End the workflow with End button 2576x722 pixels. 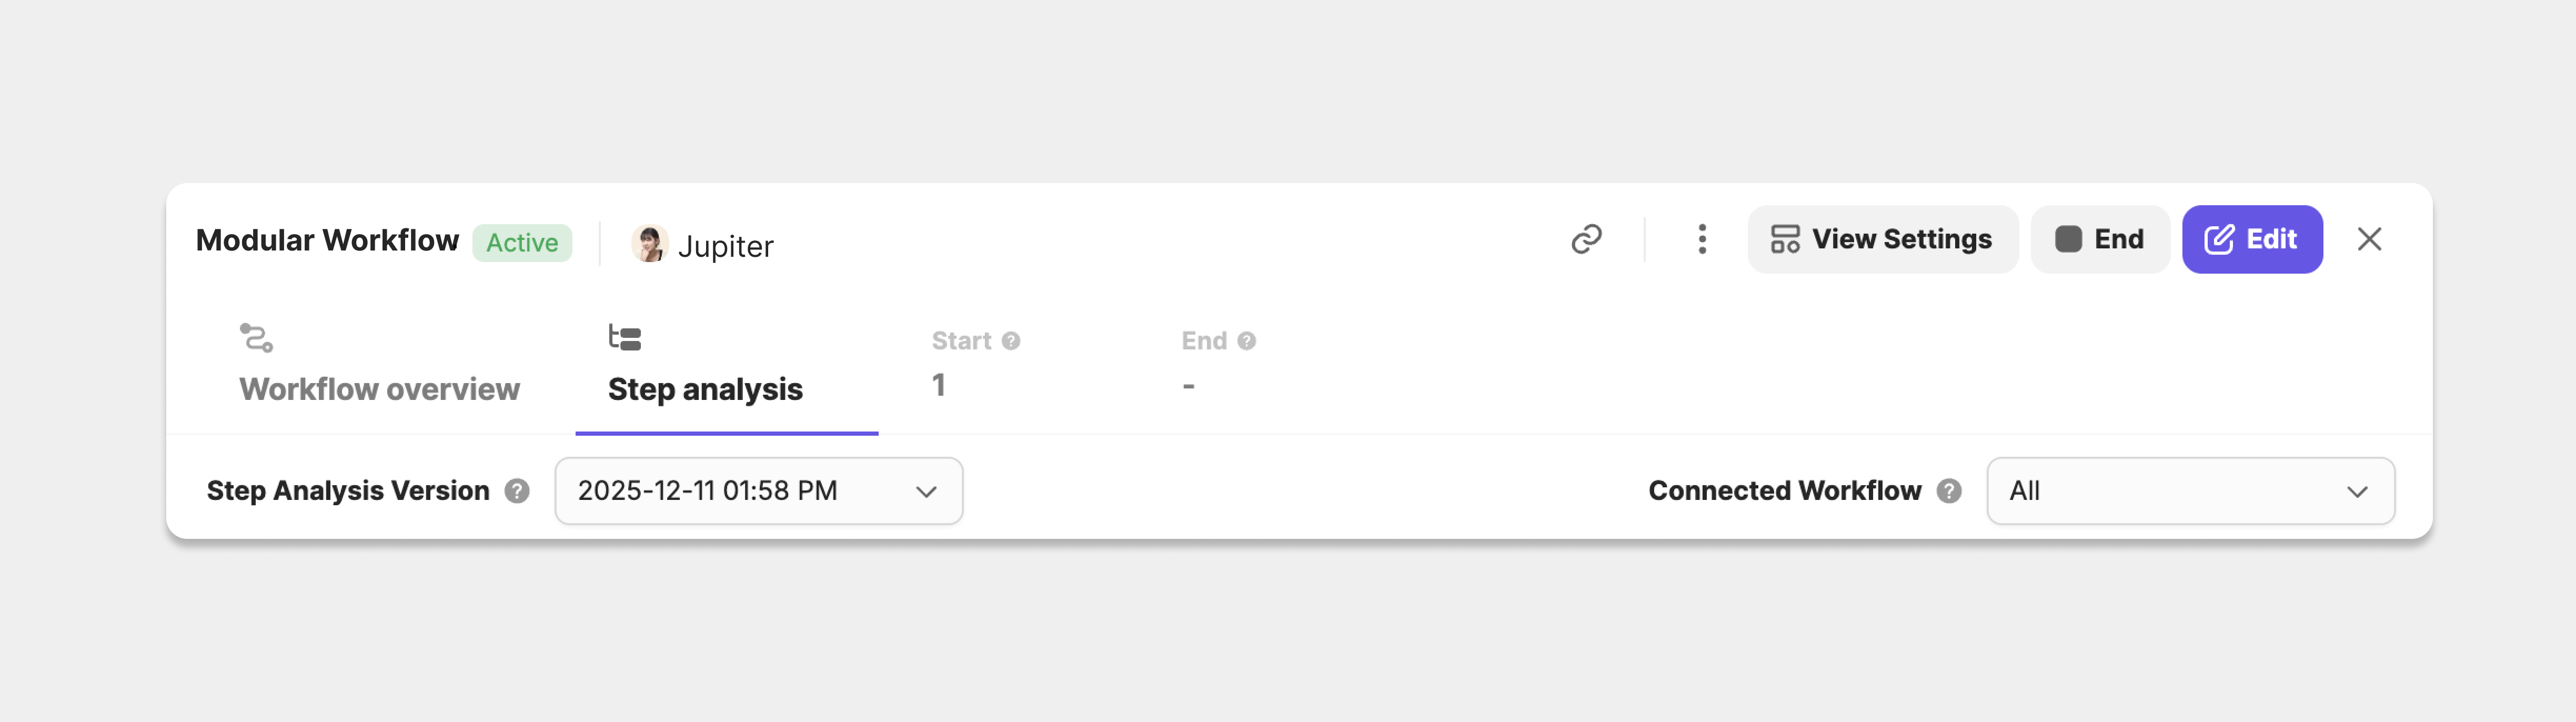[2099, 239]
